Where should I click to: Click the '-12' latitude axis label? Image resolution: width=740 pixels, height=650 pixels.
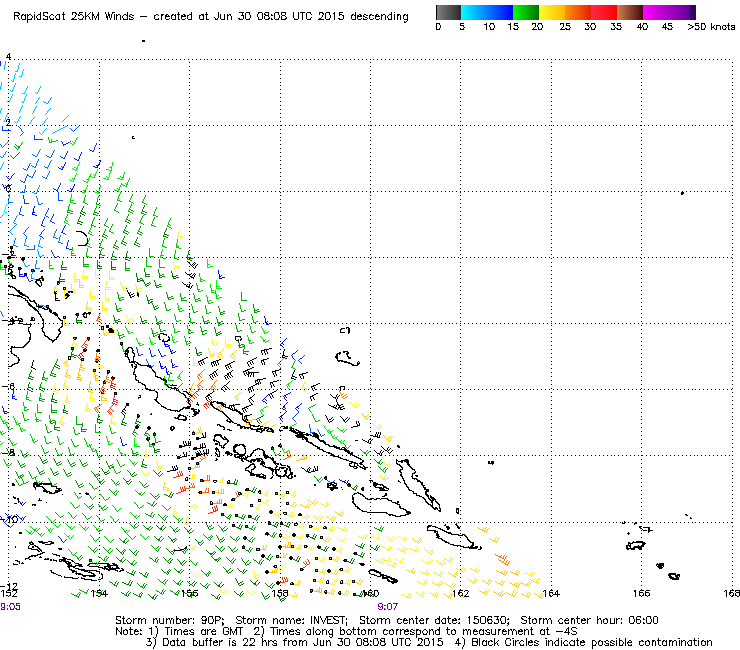(x=9, y=586)
